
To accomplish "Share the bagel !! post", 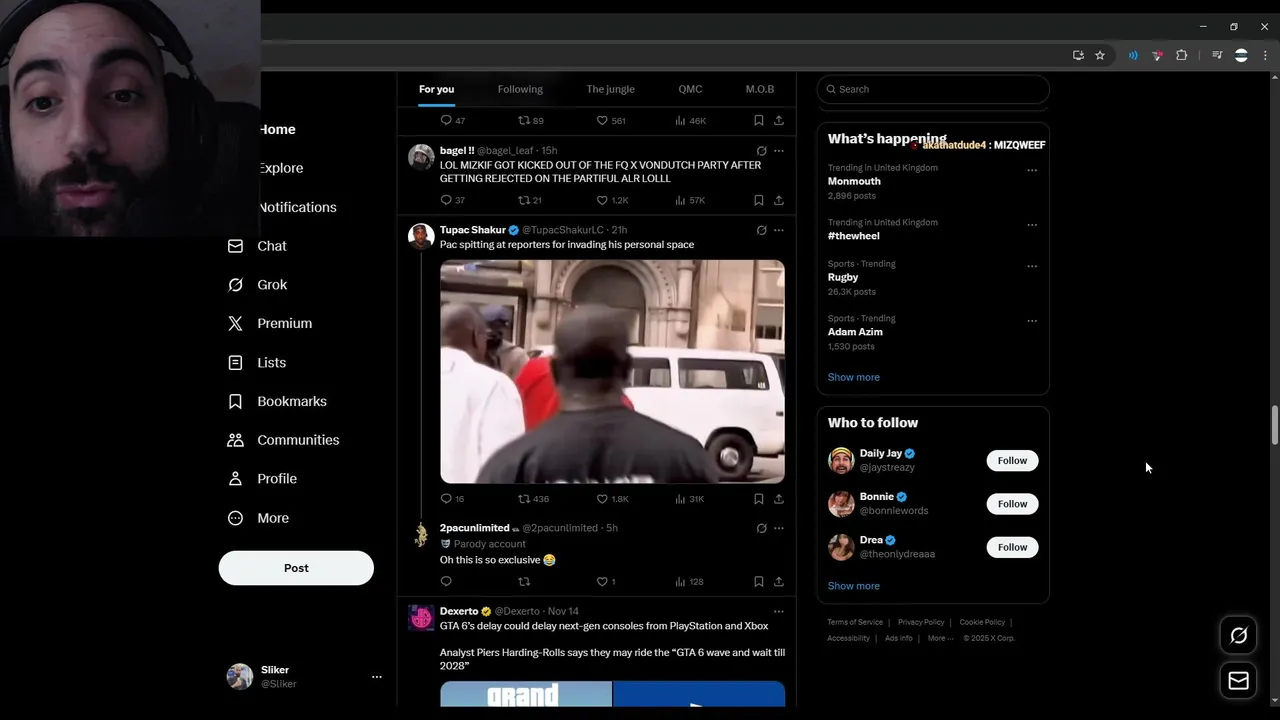I will pos(778,200).
